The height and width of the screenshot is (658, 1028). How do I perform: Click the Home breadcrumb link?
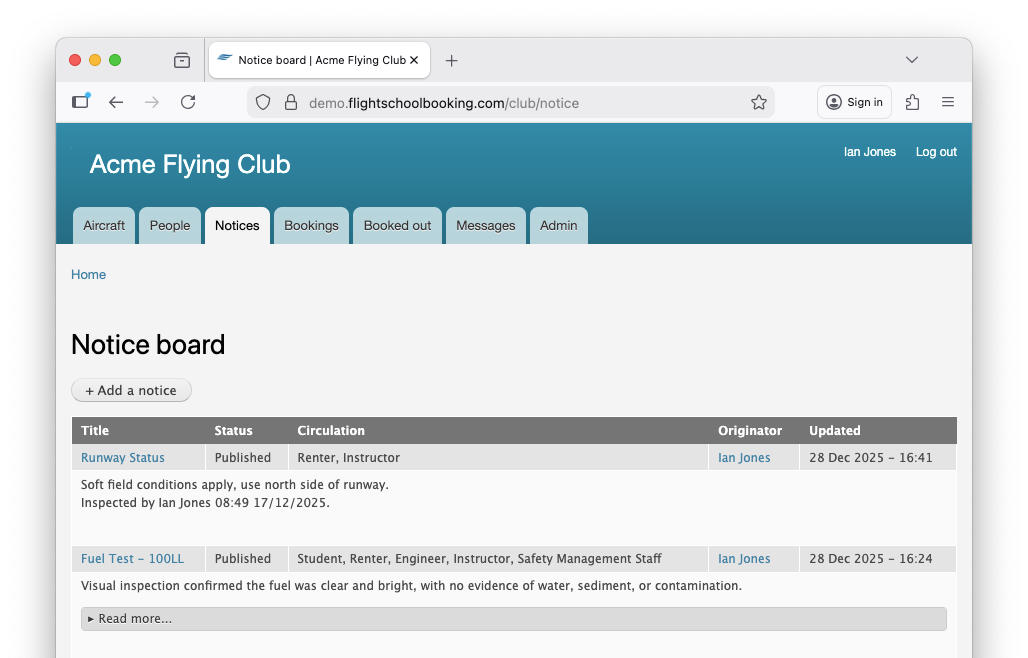click(88, 274)
